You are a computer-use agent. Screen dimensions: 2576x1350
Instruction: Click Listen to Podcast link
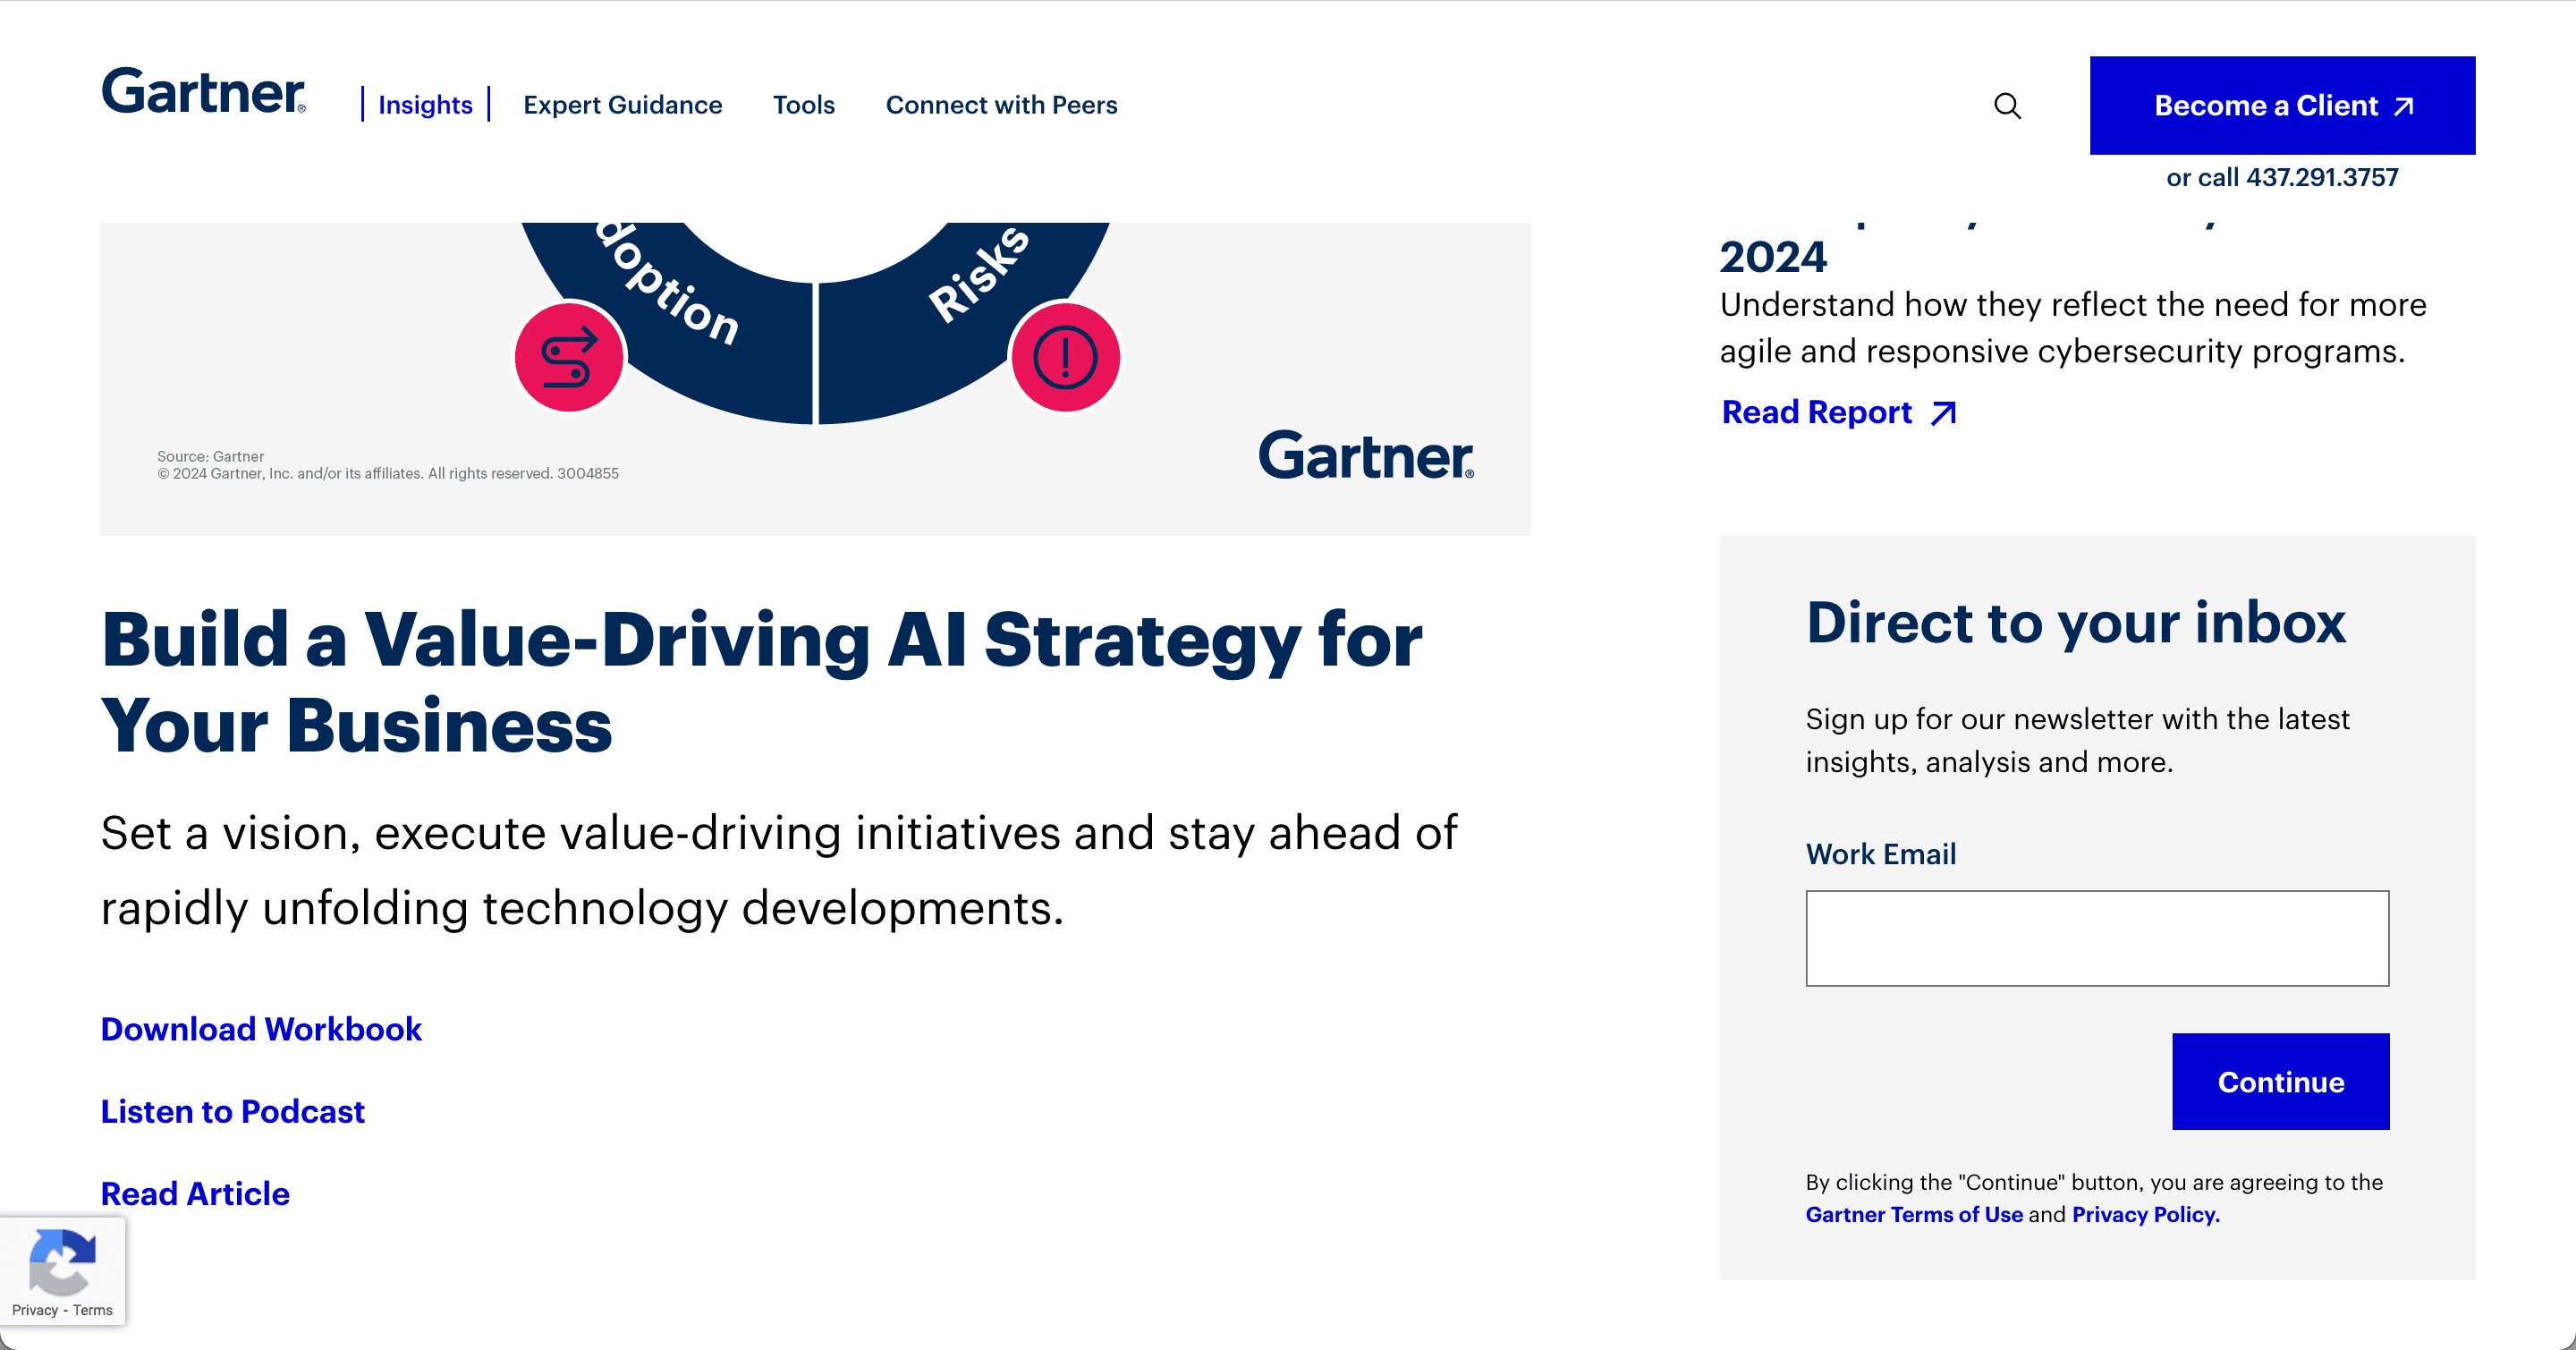[232, 1111]
